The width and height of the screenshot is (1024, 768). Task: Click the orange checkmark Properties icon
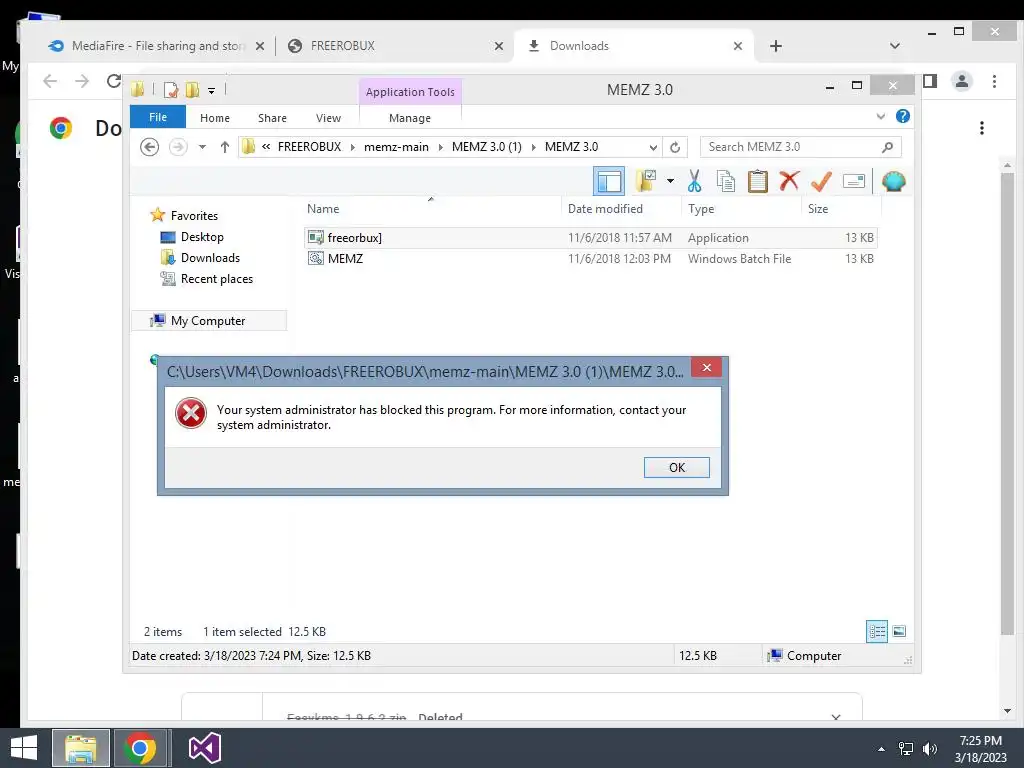tap(821, 181)
